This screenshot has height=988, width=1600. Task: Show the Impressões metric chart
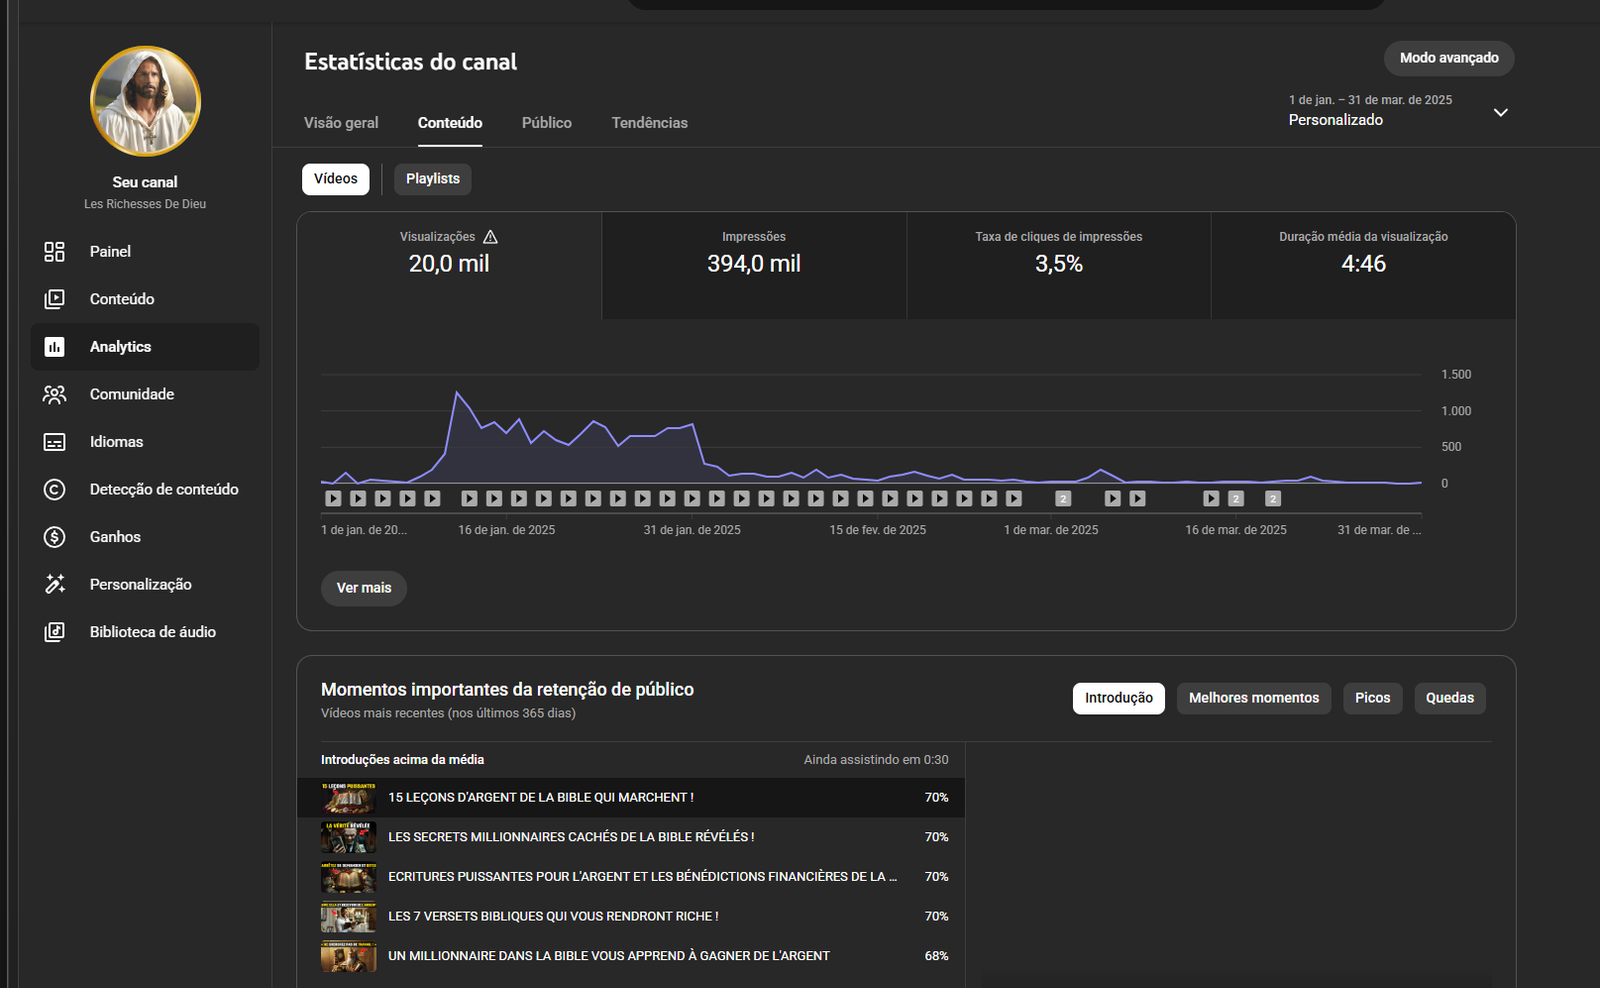click(754, 266)
